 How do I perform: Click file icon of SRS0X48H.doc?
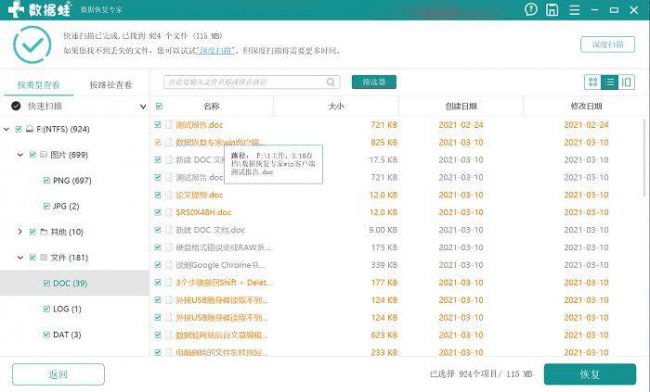[169, 212]
